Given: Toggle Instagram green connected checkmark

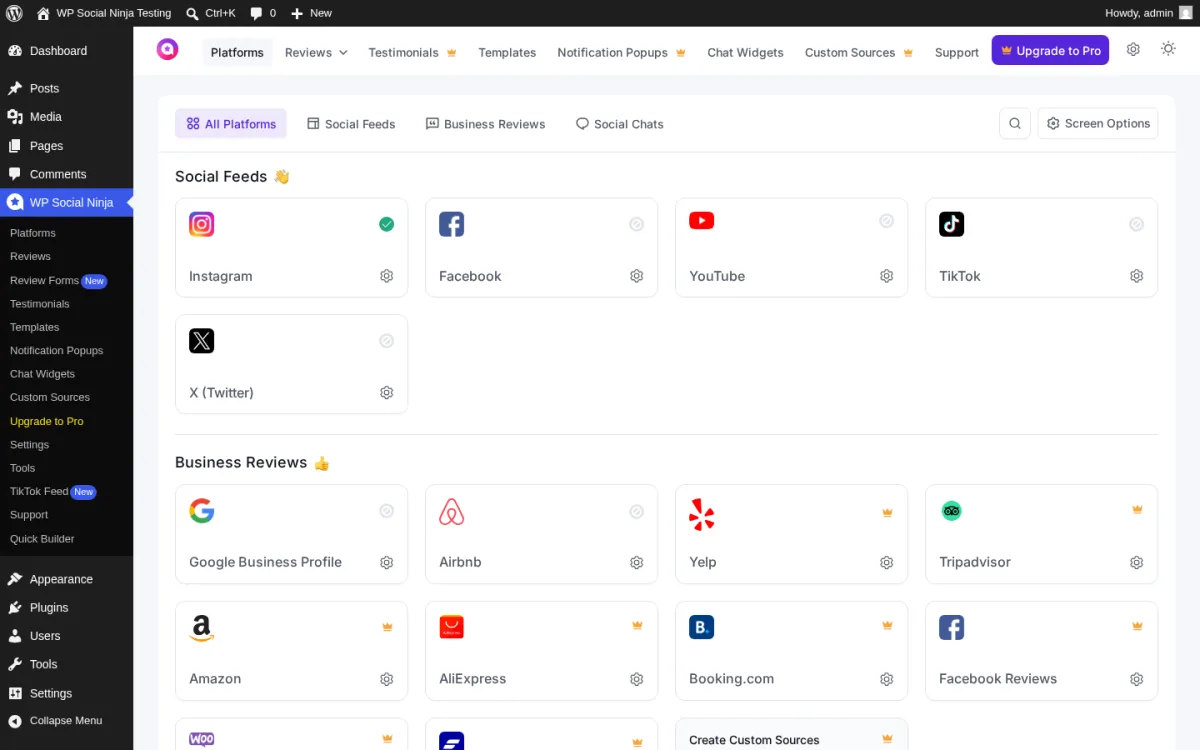Looking at the screenshot, I should click(x=387, y=224).
